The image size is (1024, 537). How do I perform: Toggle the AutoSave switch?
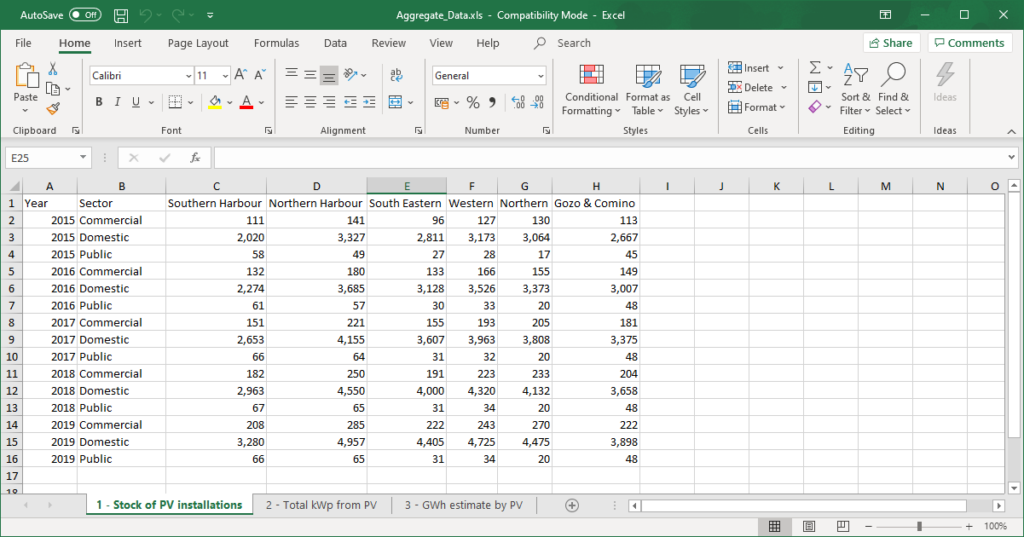click(x=85, y=15)
